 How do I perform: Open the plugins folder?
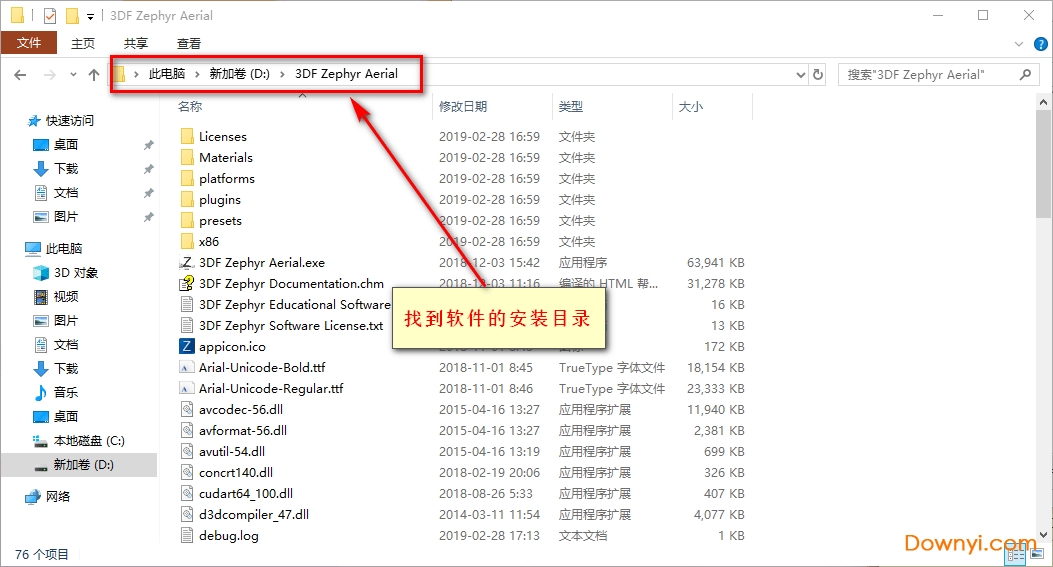[219, 200]
